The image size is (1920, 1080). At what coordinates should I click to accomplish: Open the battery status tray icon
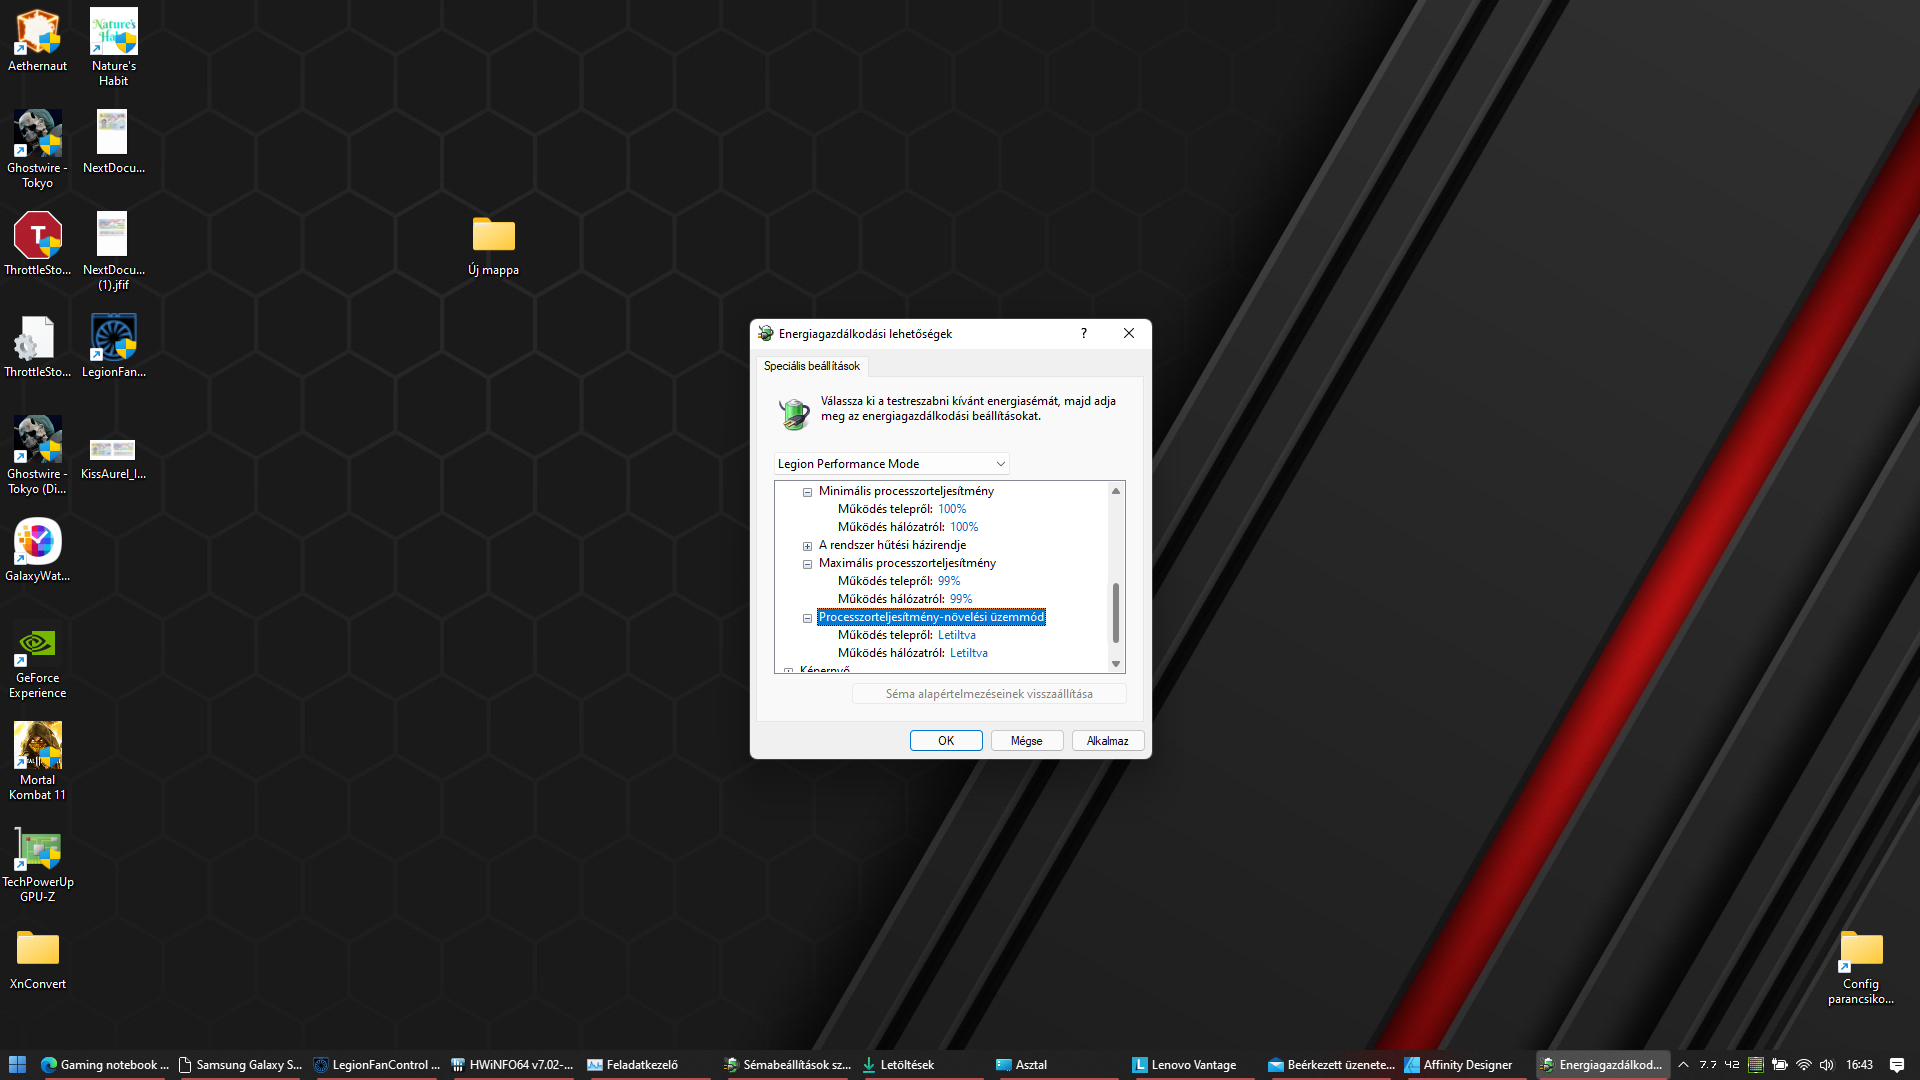(x=1780, y=1064)
